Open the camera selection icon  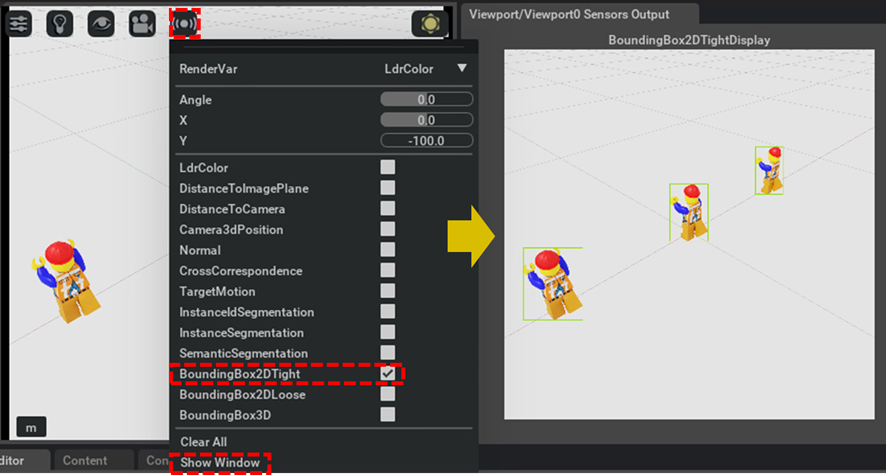(x=142, y=24)
